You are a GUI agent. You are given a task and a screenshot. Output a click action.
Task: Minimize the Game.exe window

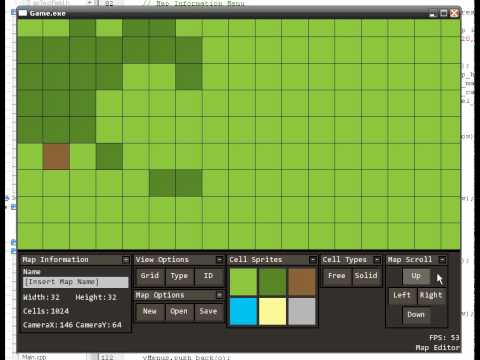433,13
